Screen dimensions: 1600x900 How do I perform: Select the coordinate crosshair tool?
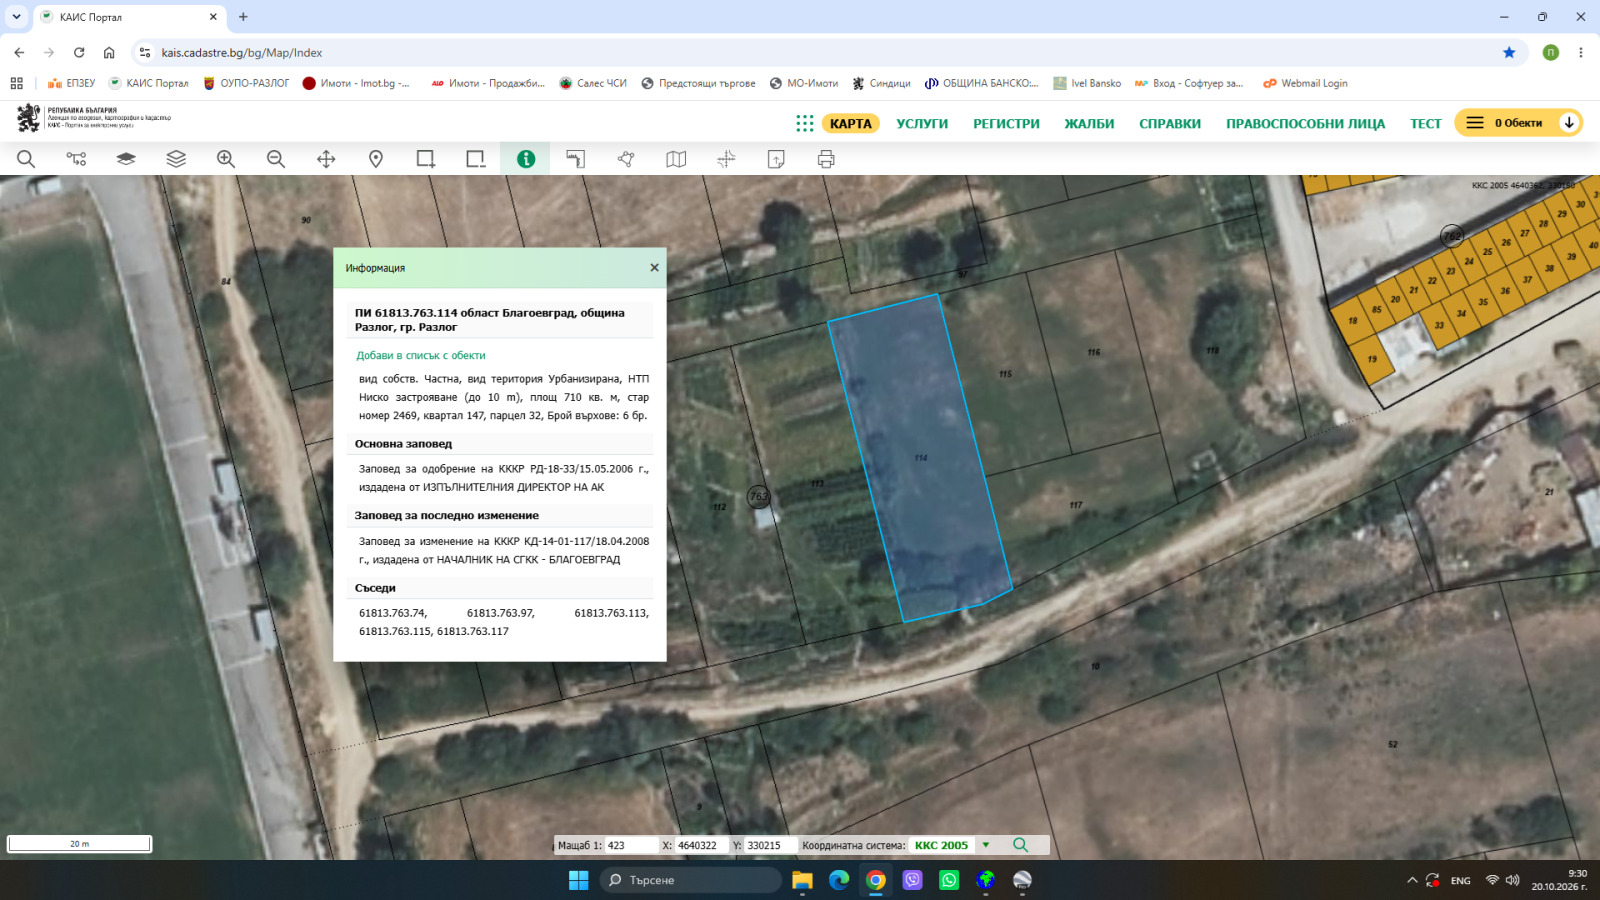point(726,159)
